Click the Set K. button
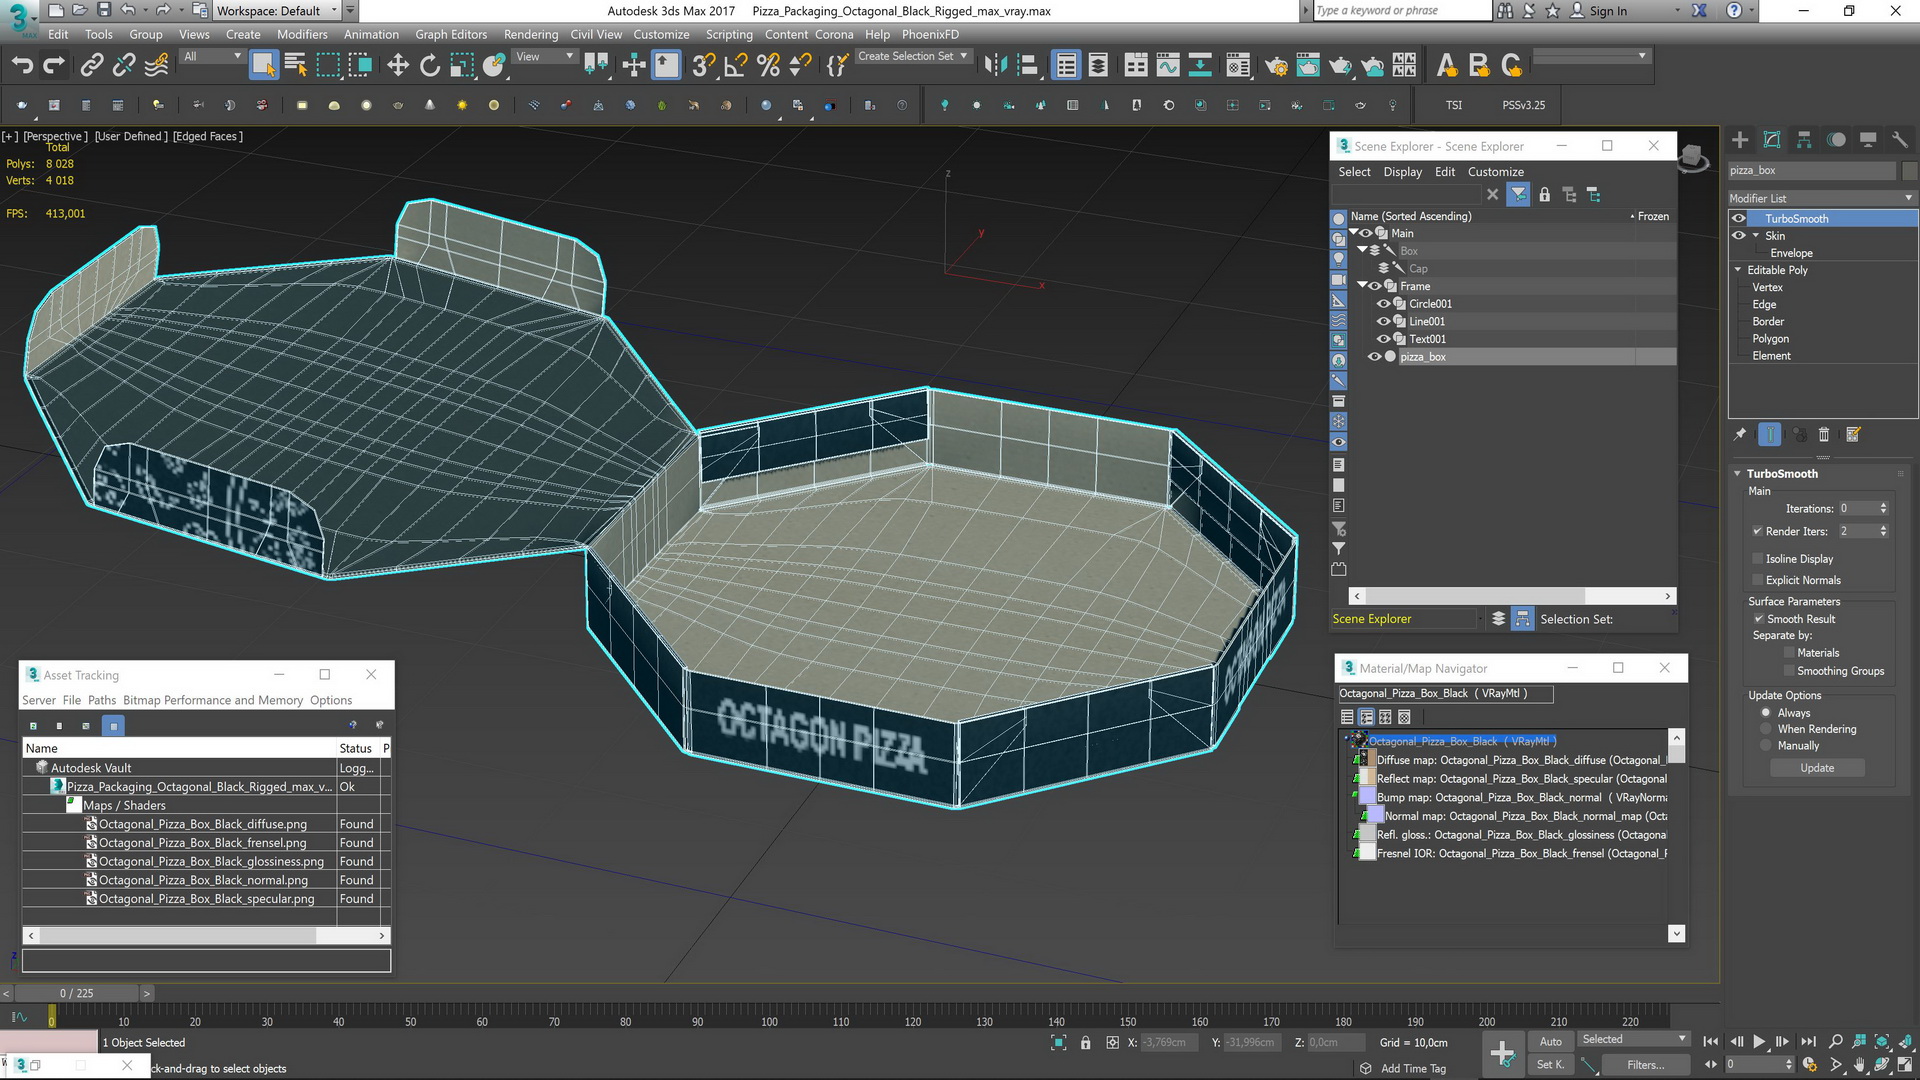The width and height of the screenshot is (1920, 1080). (x=1550, y=1065)
